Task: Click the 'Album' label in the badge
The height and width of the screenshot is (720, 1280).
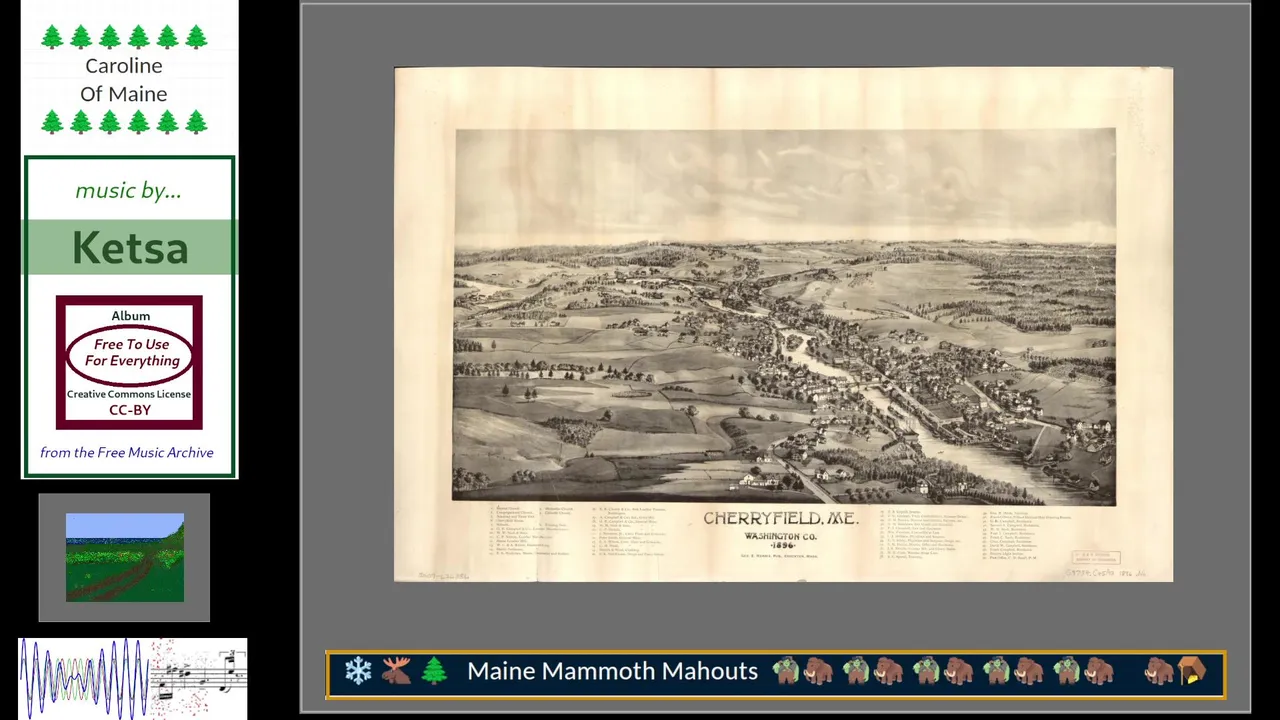Action: click(x=131, y=316)
